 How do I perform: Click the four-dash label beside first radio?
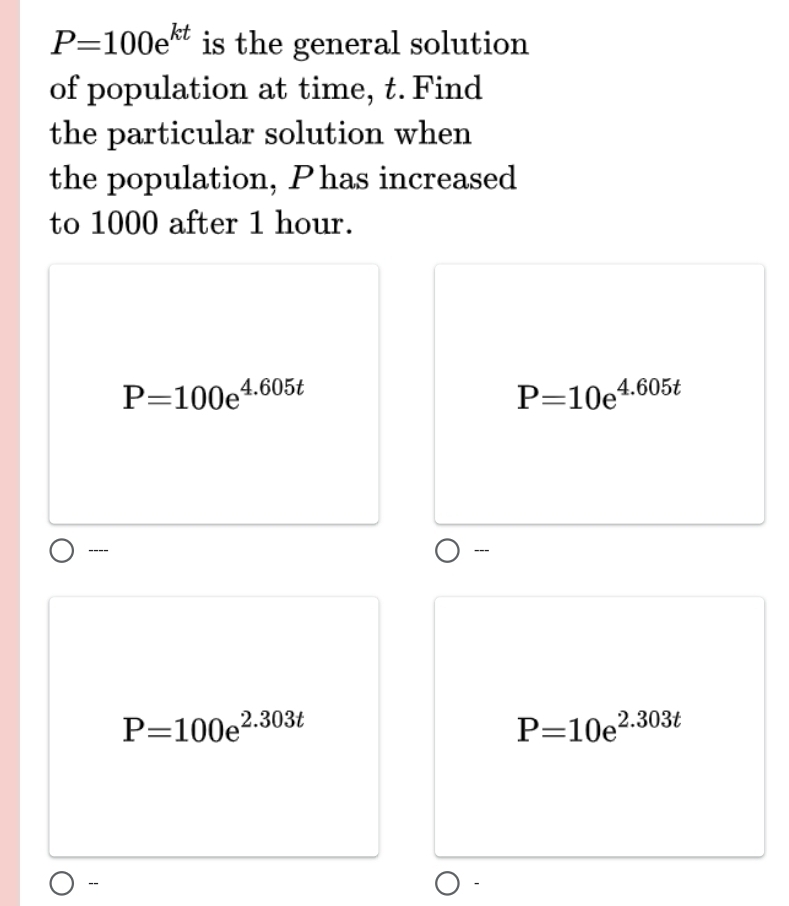click(x=97, y=551)
